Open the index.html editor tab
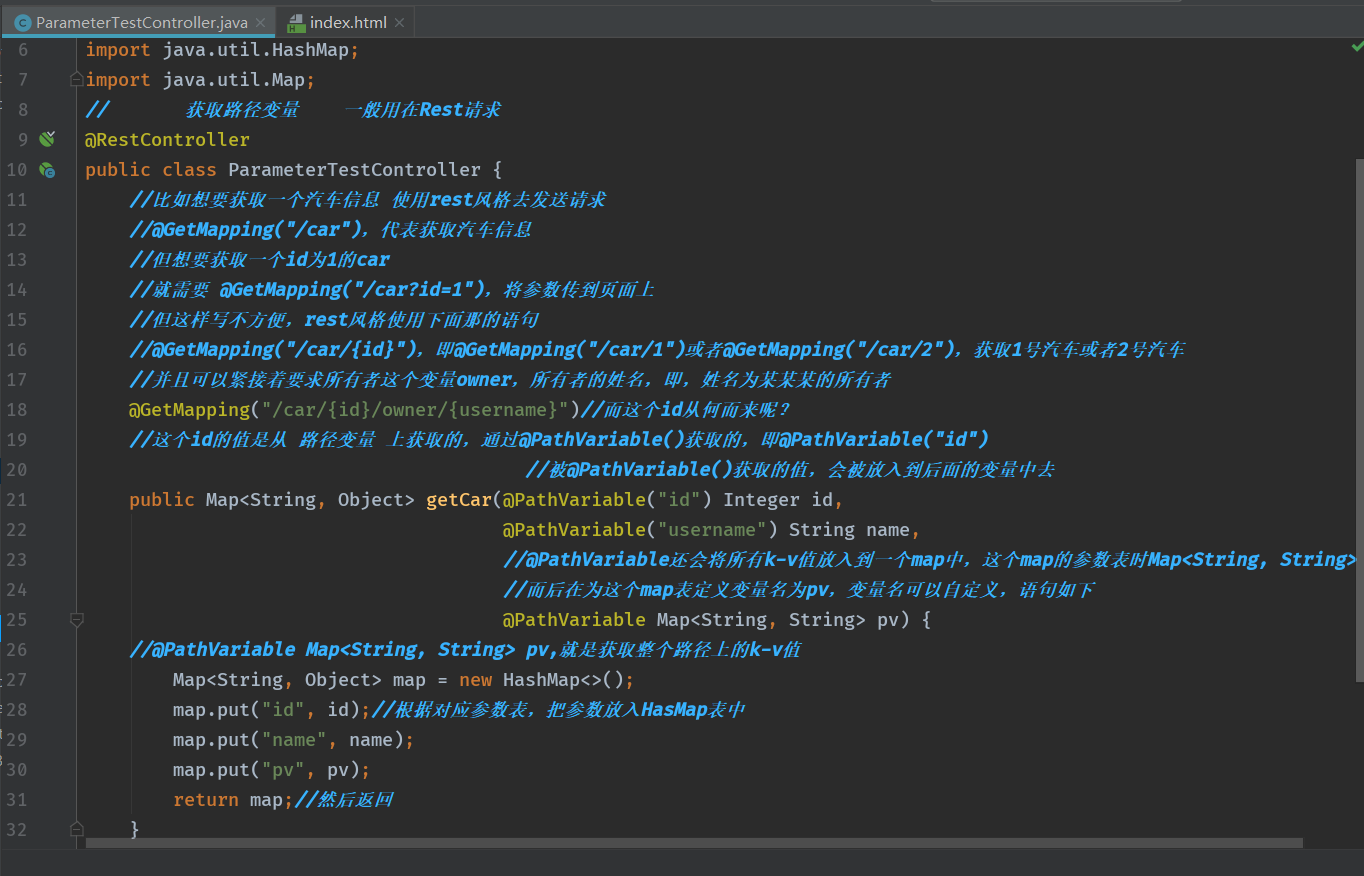 pyautogui.click(x=347, y=22)
